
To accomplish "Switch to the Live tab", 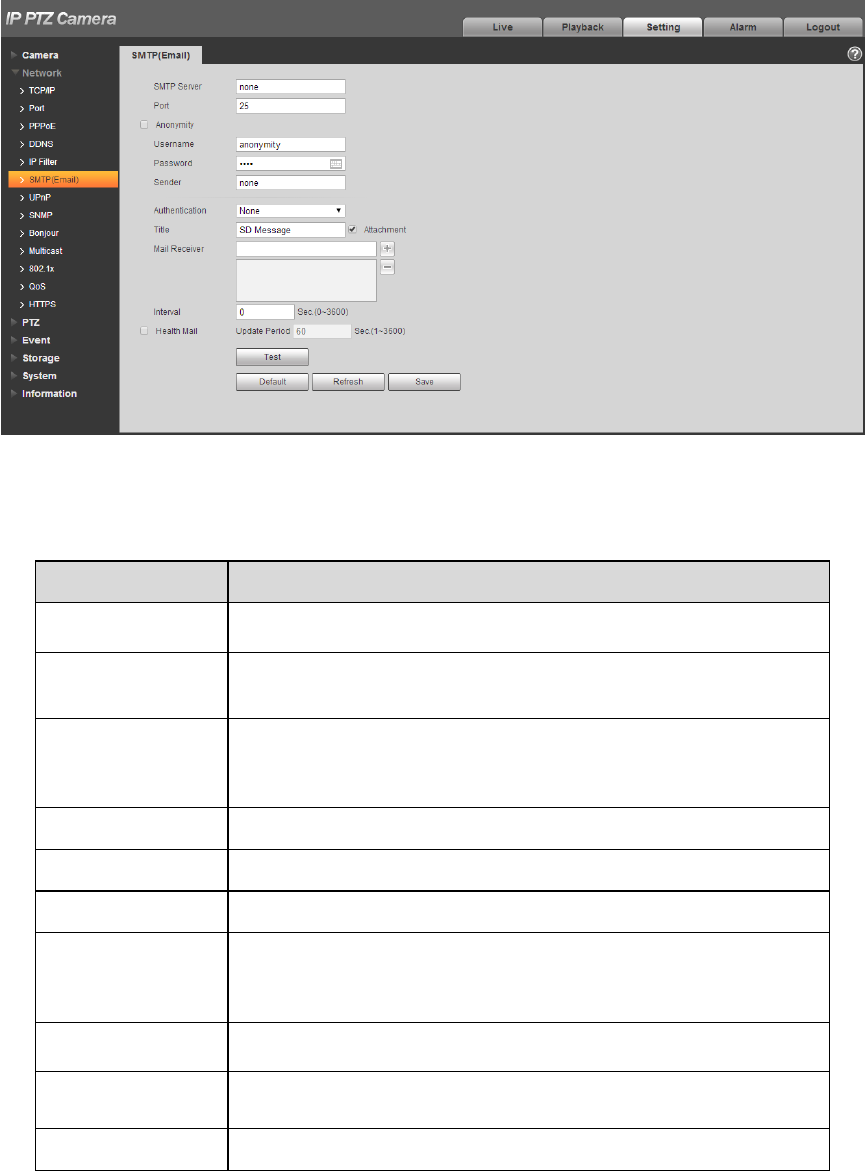I will (x=503, y=27).
